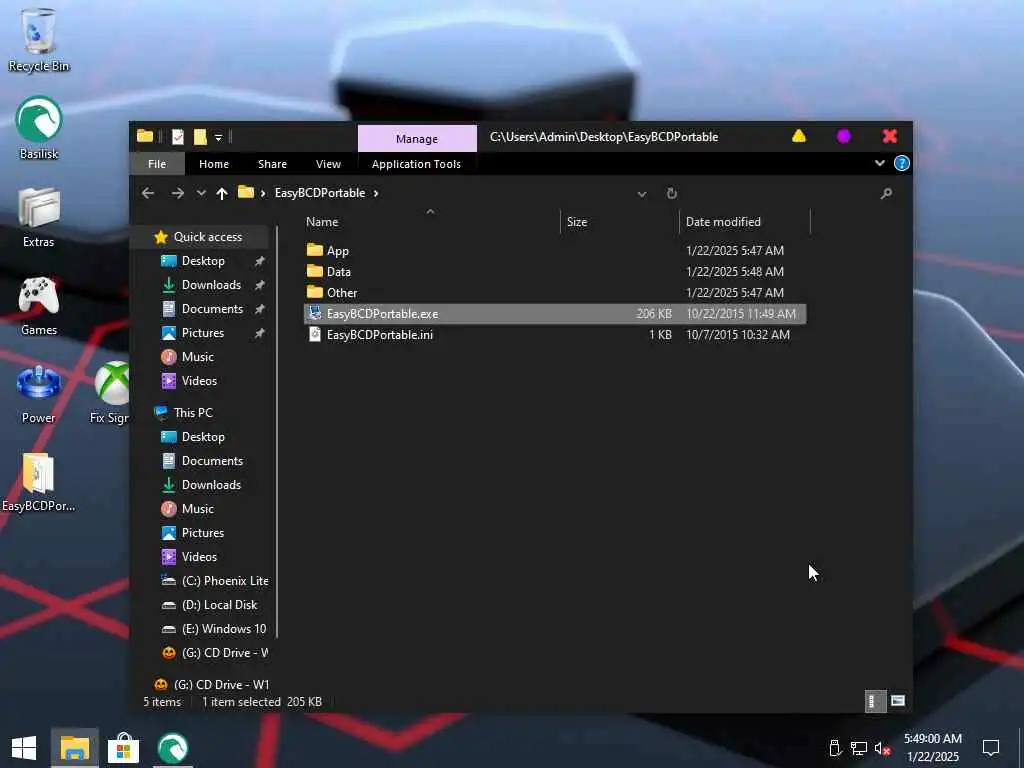
Task: Open the blue Help icon
Action: (x=901, y=163)
